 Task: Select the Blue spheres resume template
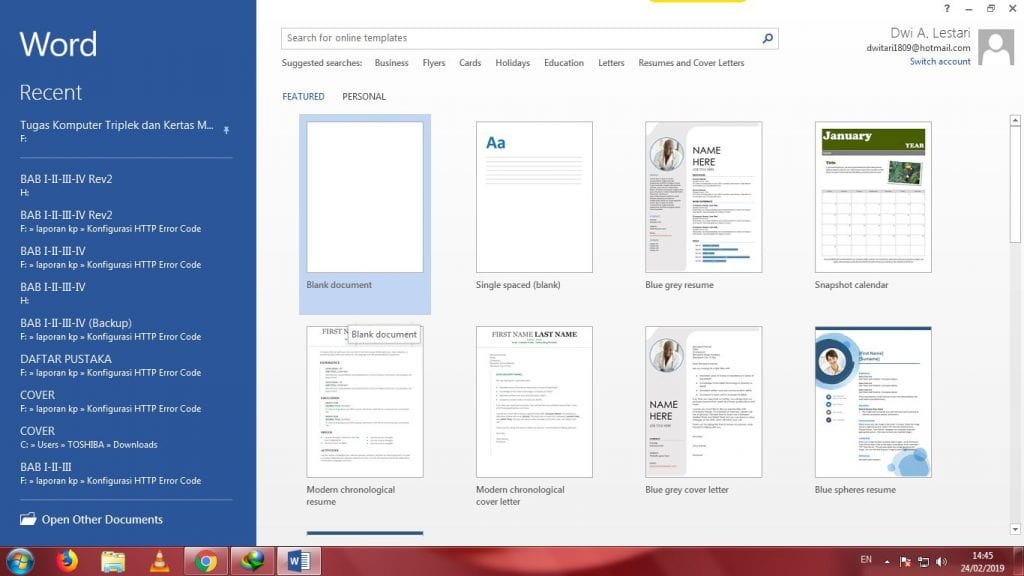873,402
